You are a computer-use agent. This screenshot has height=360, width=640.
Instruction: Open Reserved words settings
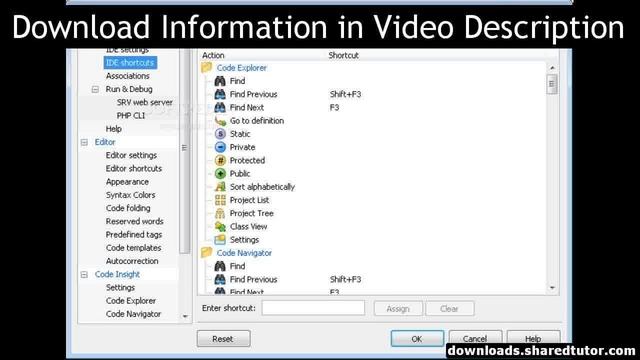[134, 221]
